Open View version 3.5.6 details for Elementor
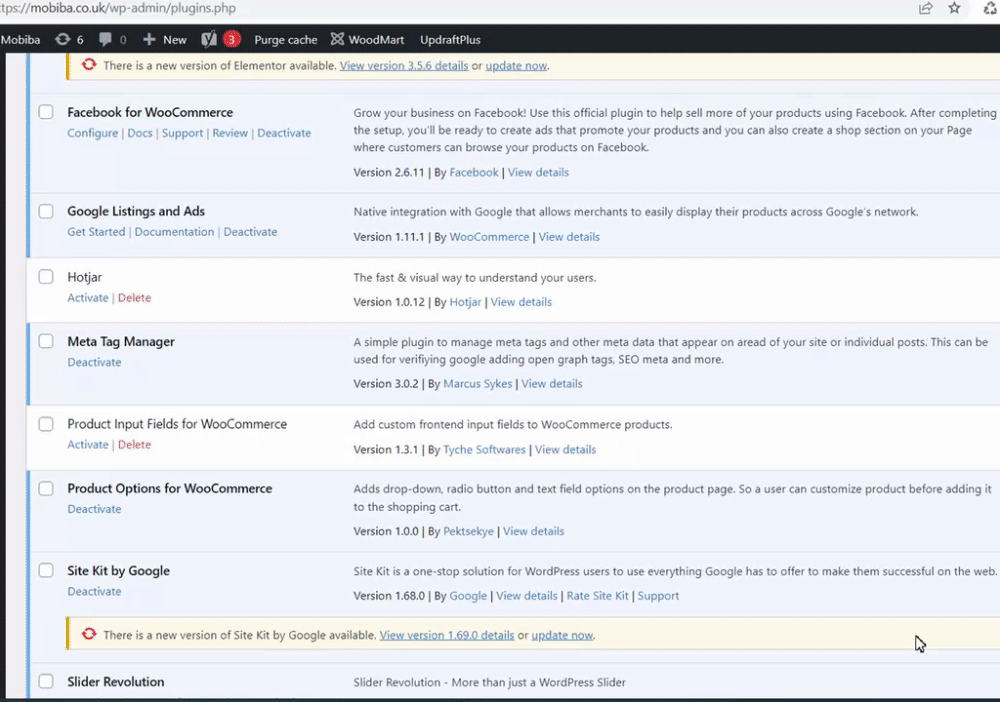 pos(404,66)
